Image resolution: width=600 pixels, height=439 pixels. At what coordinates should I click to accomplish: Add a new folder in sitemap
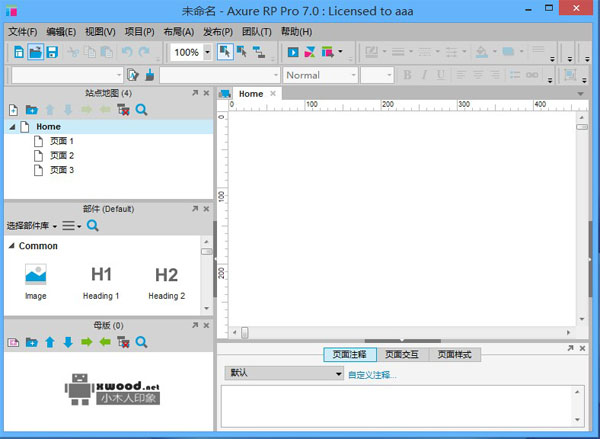click(31, 110)
